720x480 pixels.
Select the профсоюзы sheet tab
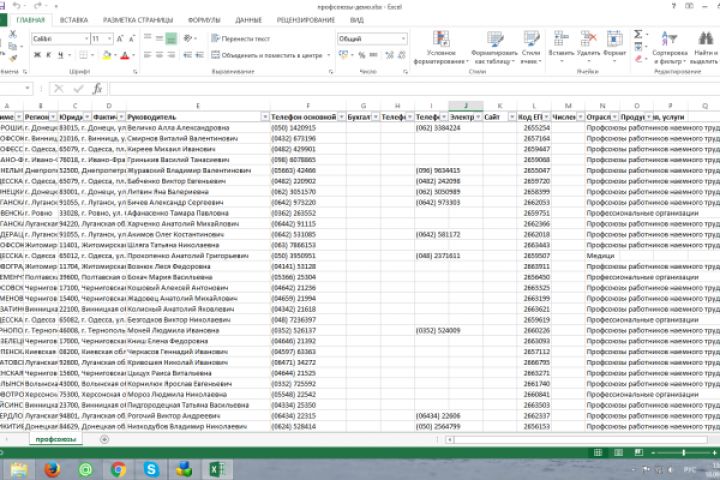pyautogui.click(x=56, y=440)
